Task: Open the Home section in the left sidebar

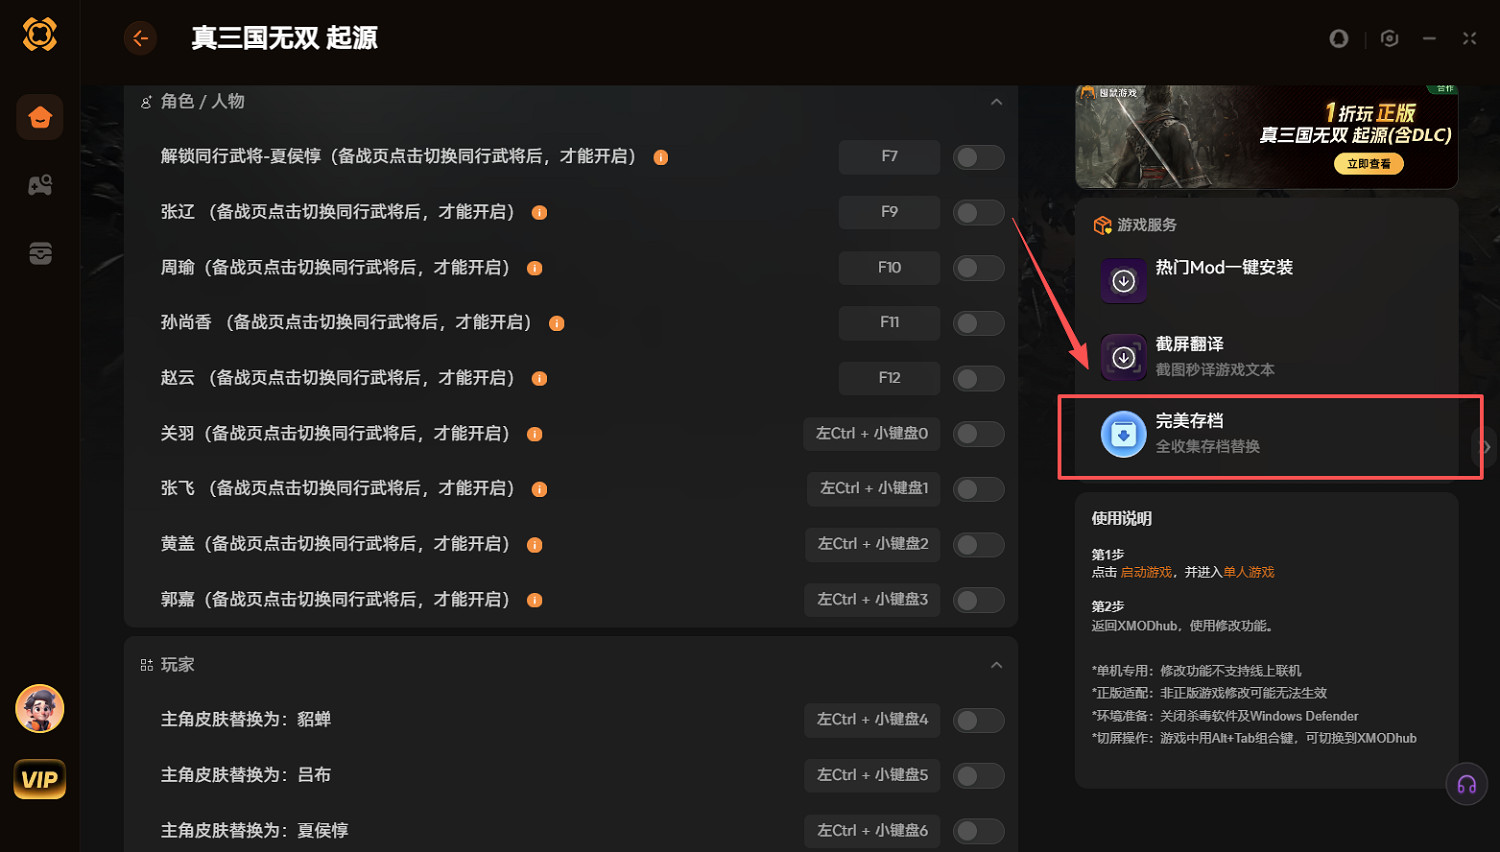Action: pyautogui.click(x=39, y=117)
